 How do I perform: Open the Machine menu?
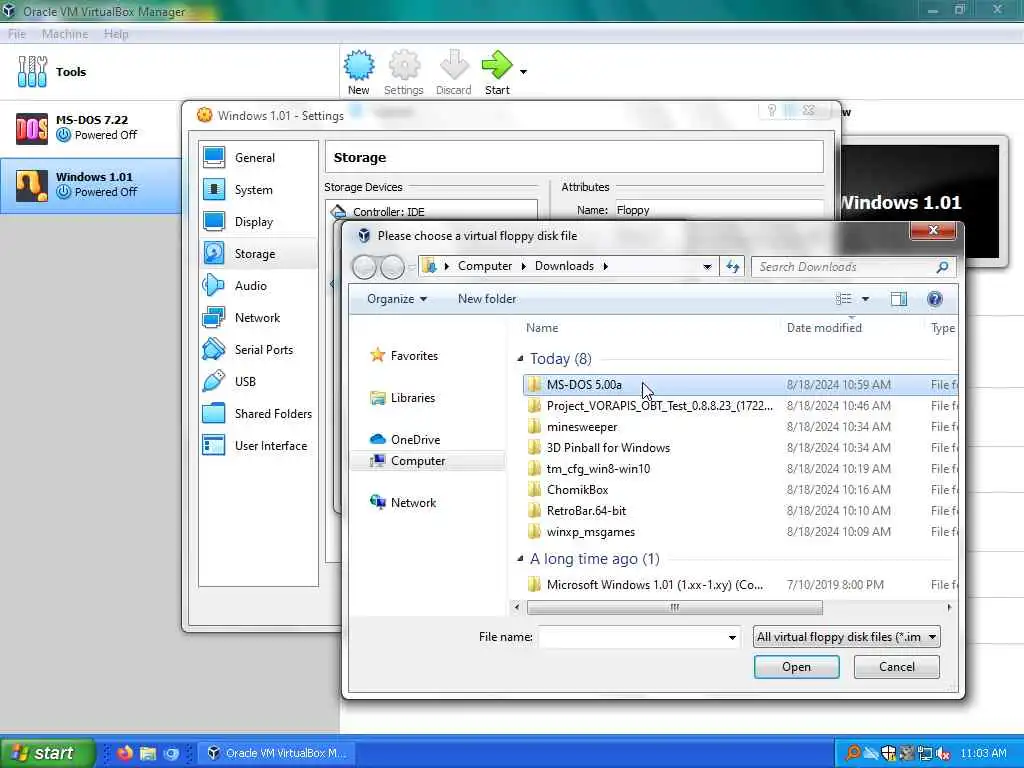click(65, 34)
